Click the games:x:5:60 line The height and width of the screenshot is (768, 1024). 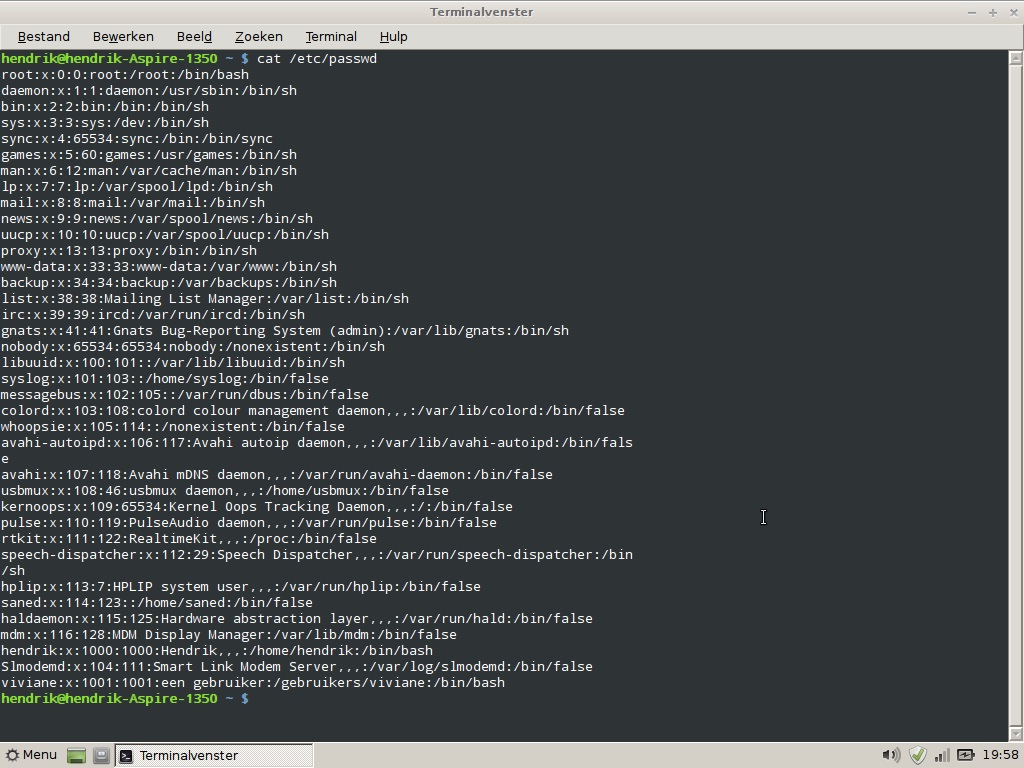click(x=149, y=155)
